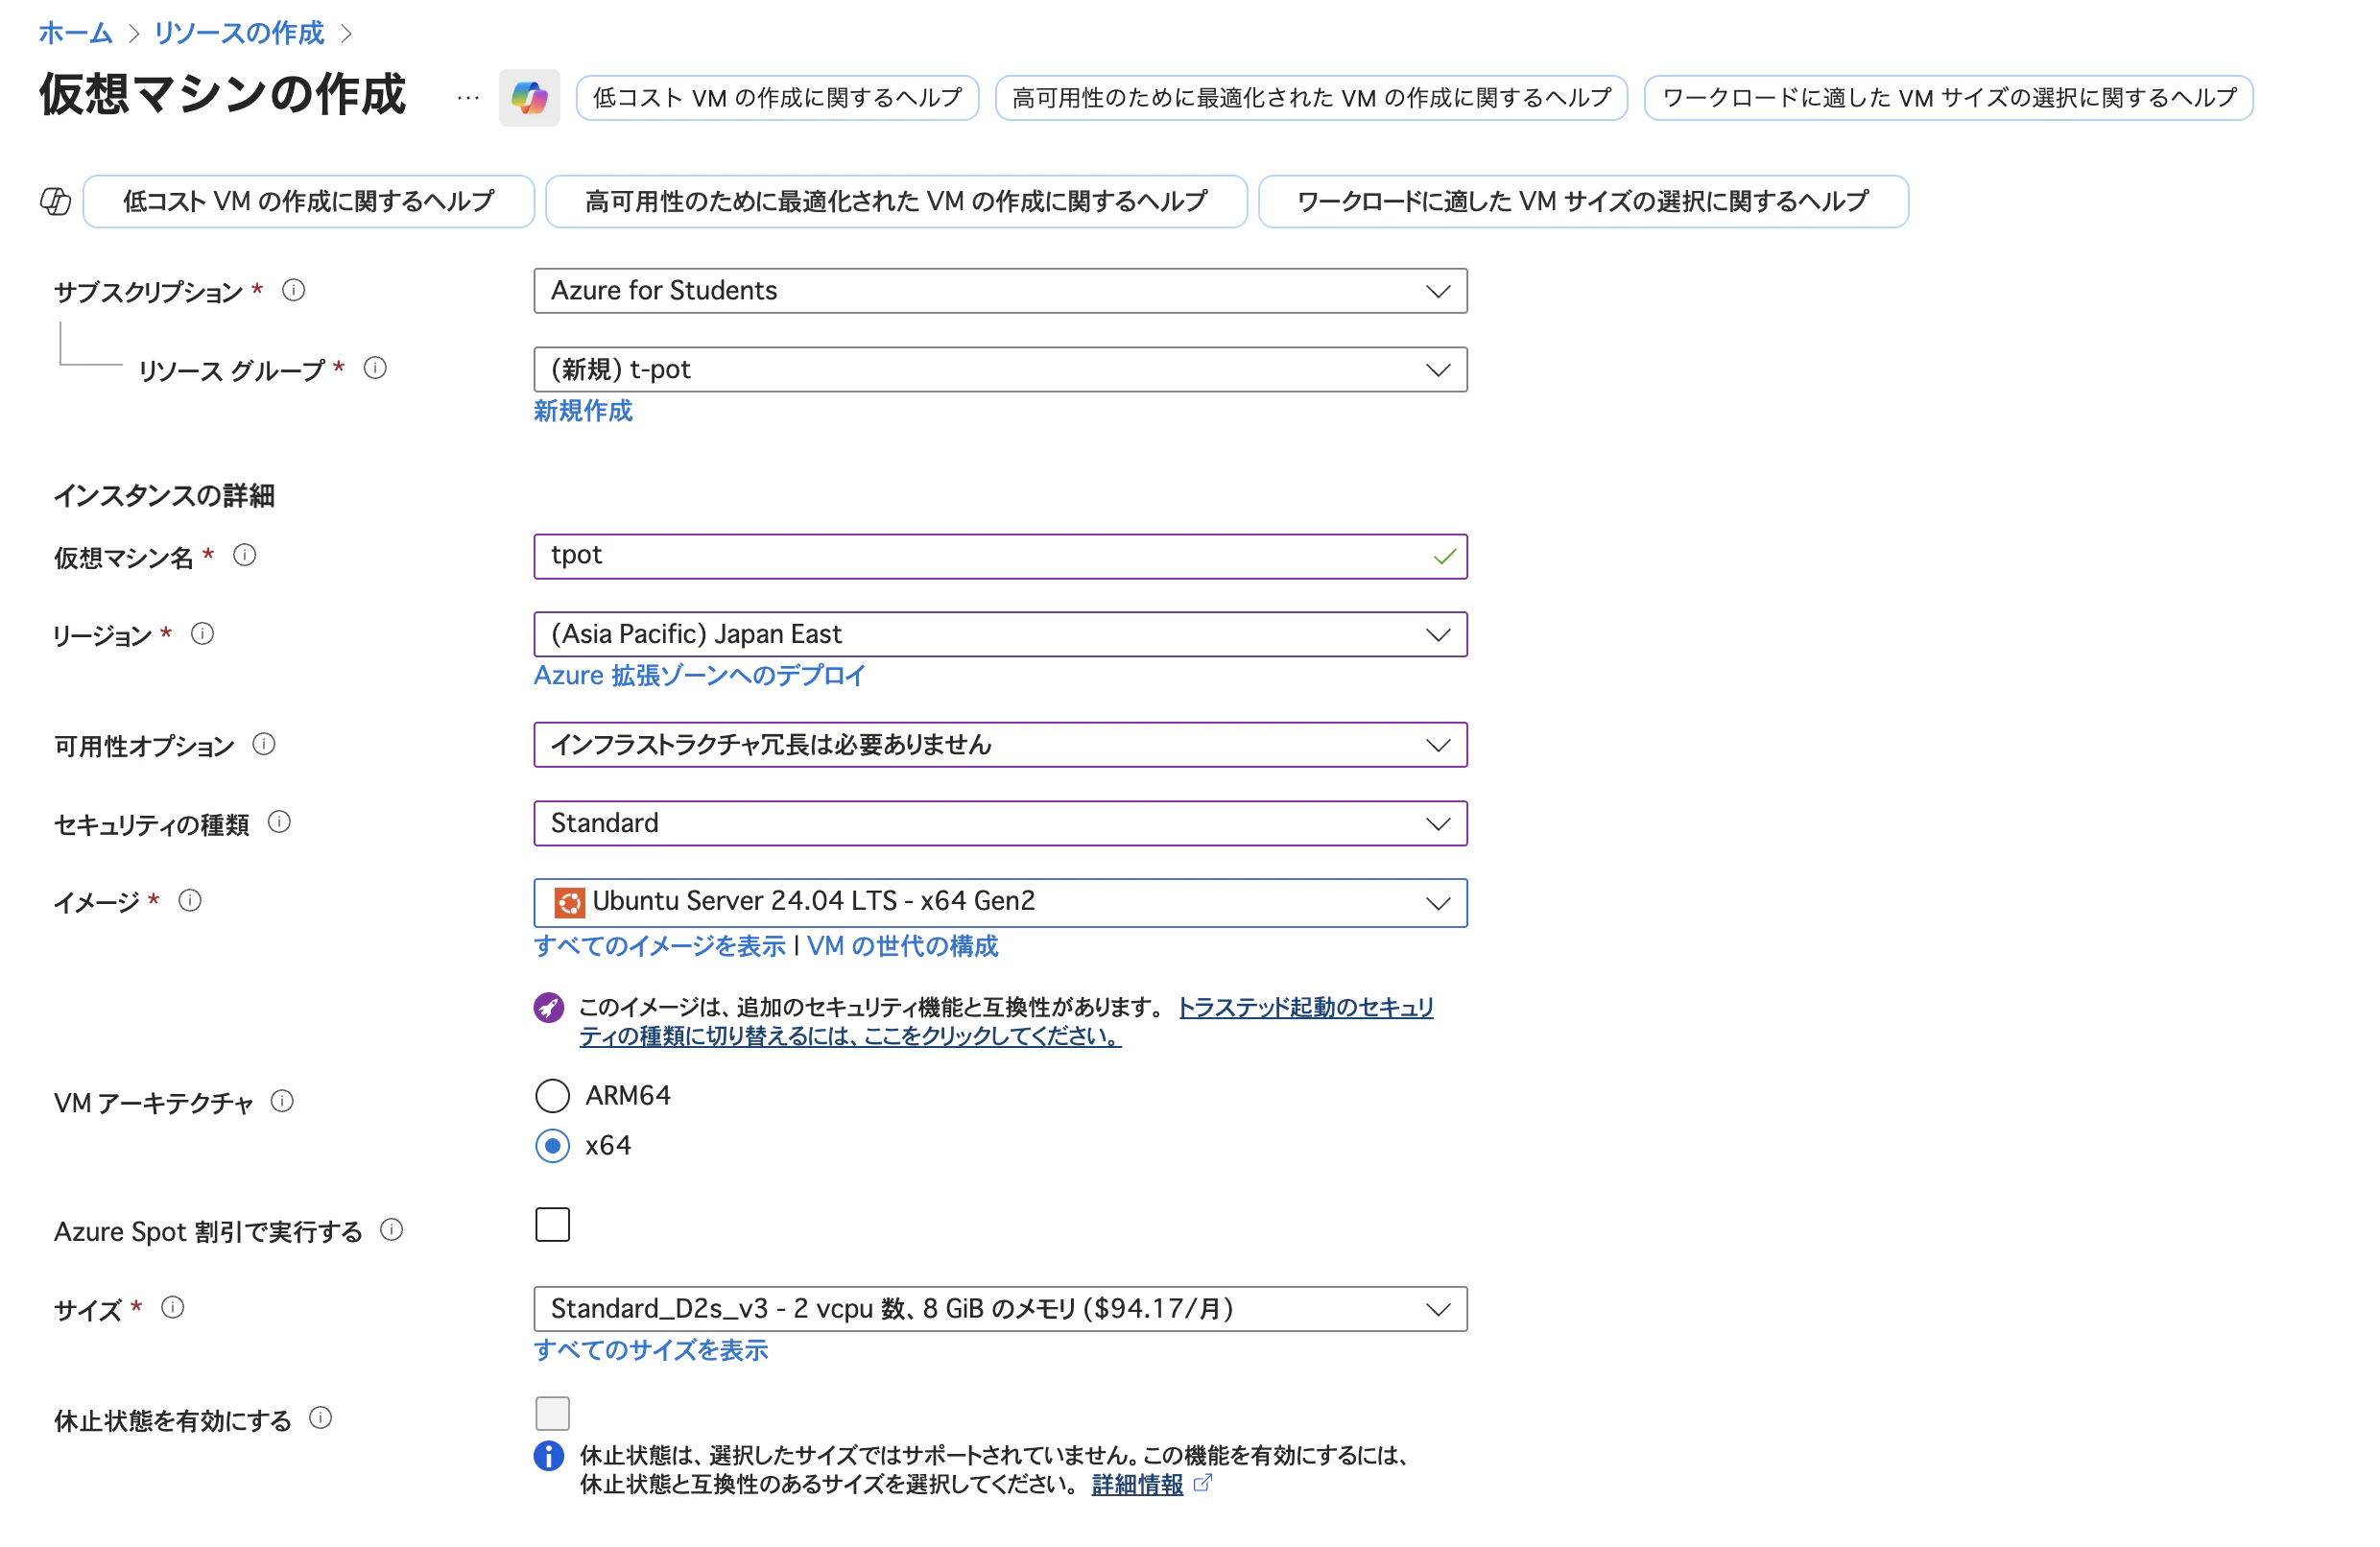Screen dimensions: 2380x1547
Task: Click header VM サイズの選択 help chip
Action: 1949,98
